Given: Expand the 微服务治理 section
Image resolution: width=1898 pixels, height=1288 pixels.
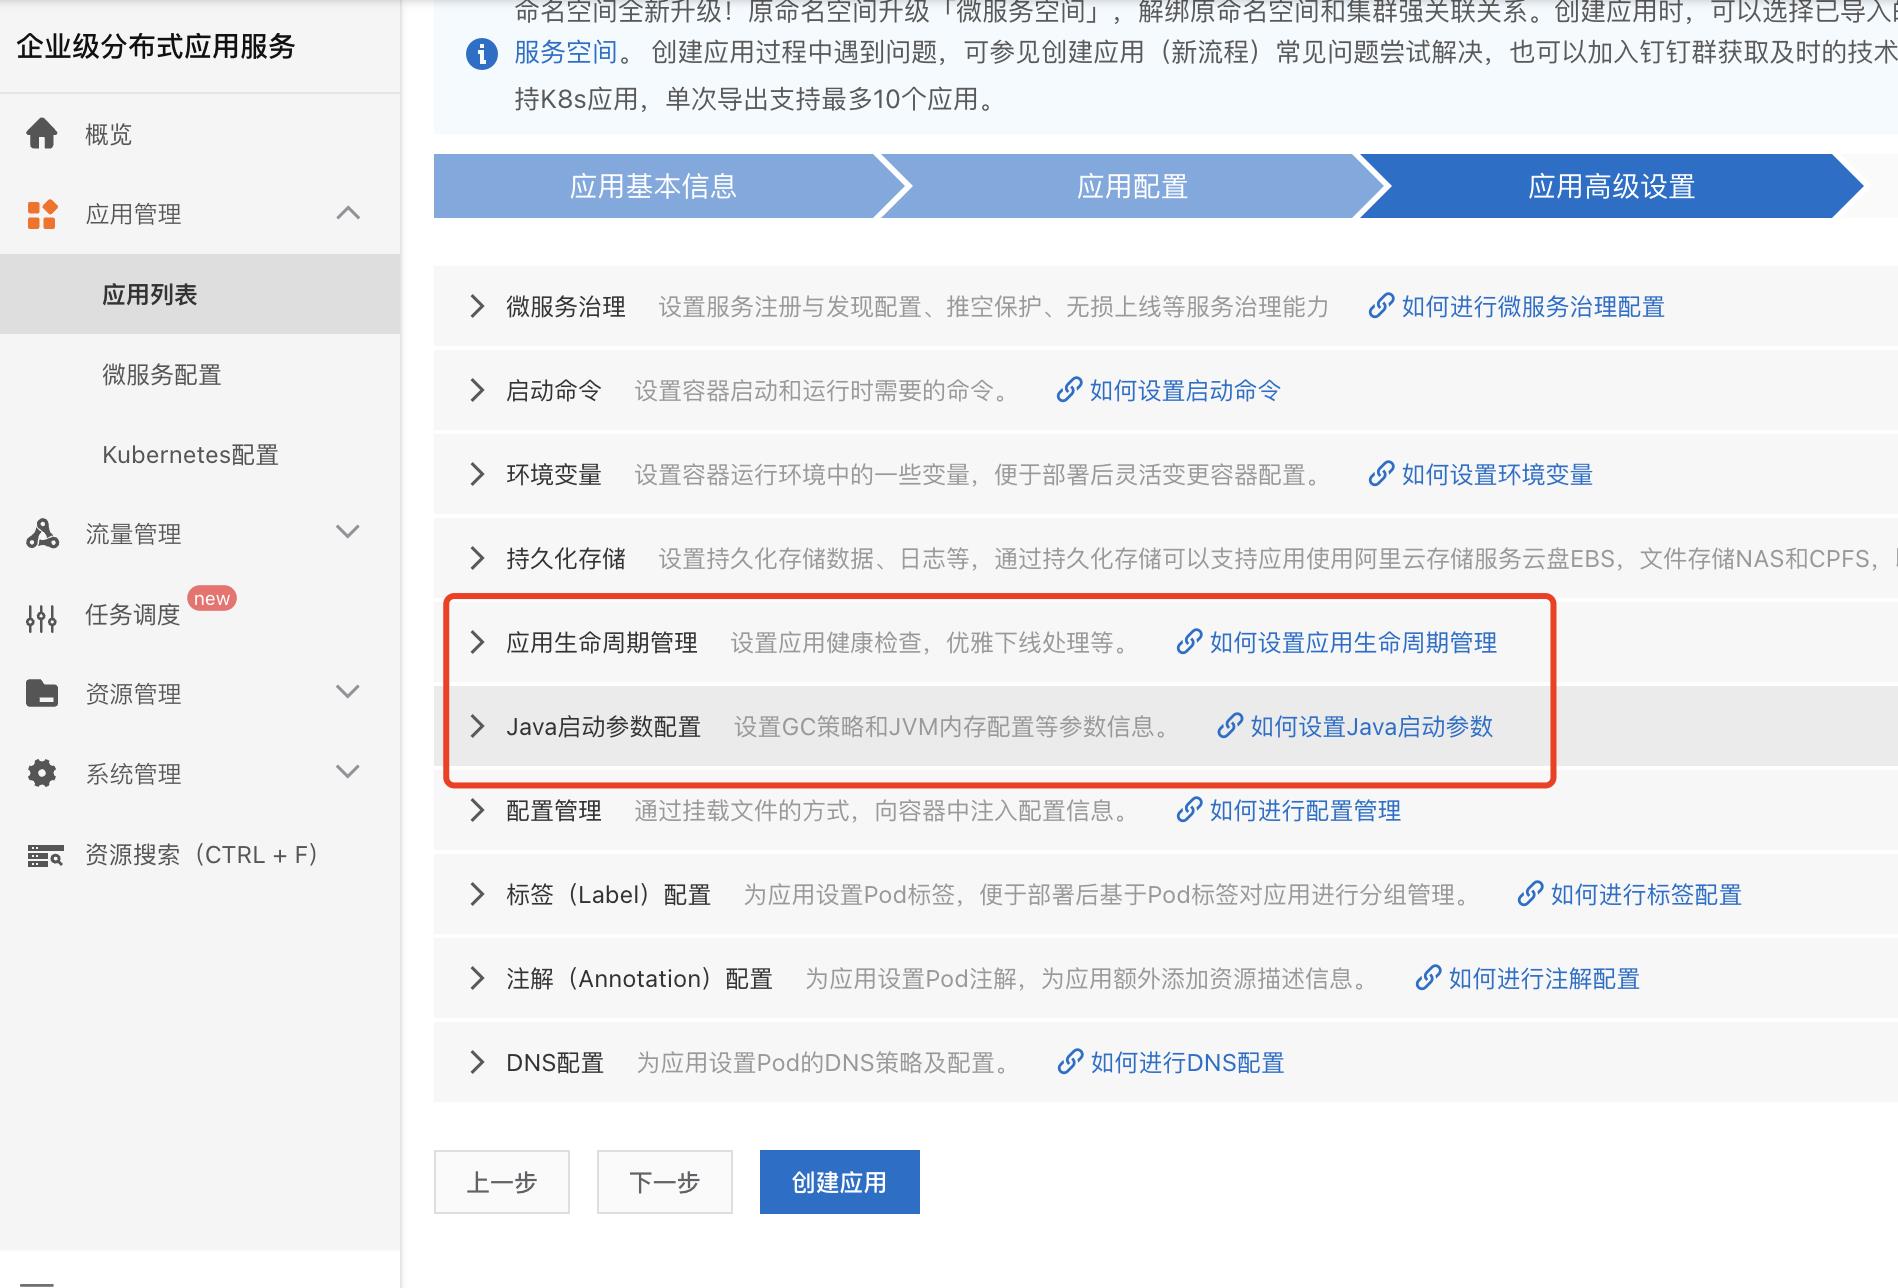Looking at the screenshot, I should 477,306.
